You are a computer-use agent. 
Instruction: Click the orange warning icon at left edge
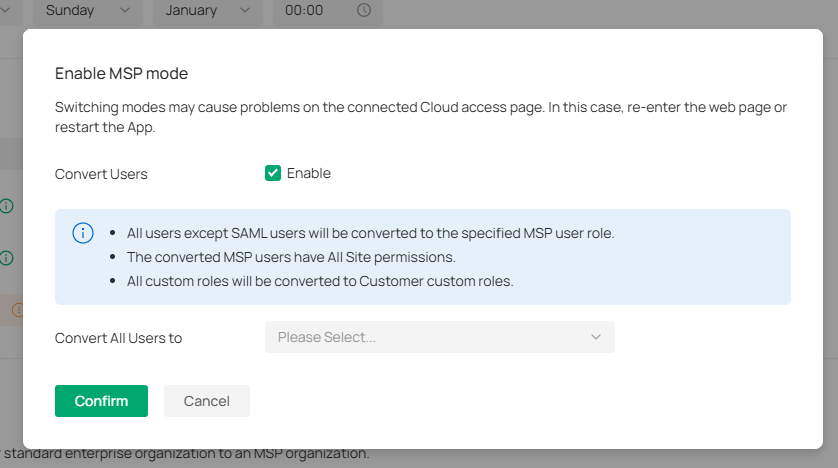17,310
